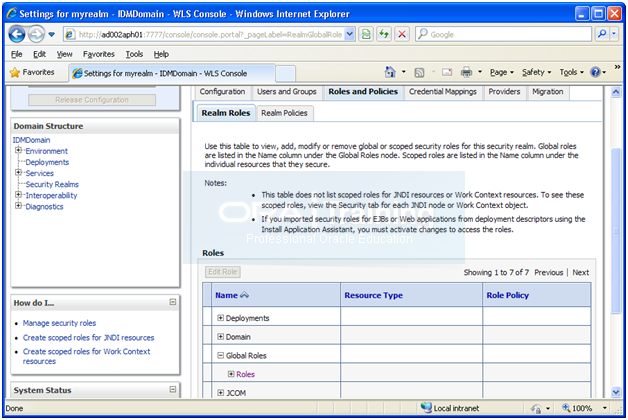Open the Page command bar menu
This screenshot has width=628, height=420.
click(501, 72)
